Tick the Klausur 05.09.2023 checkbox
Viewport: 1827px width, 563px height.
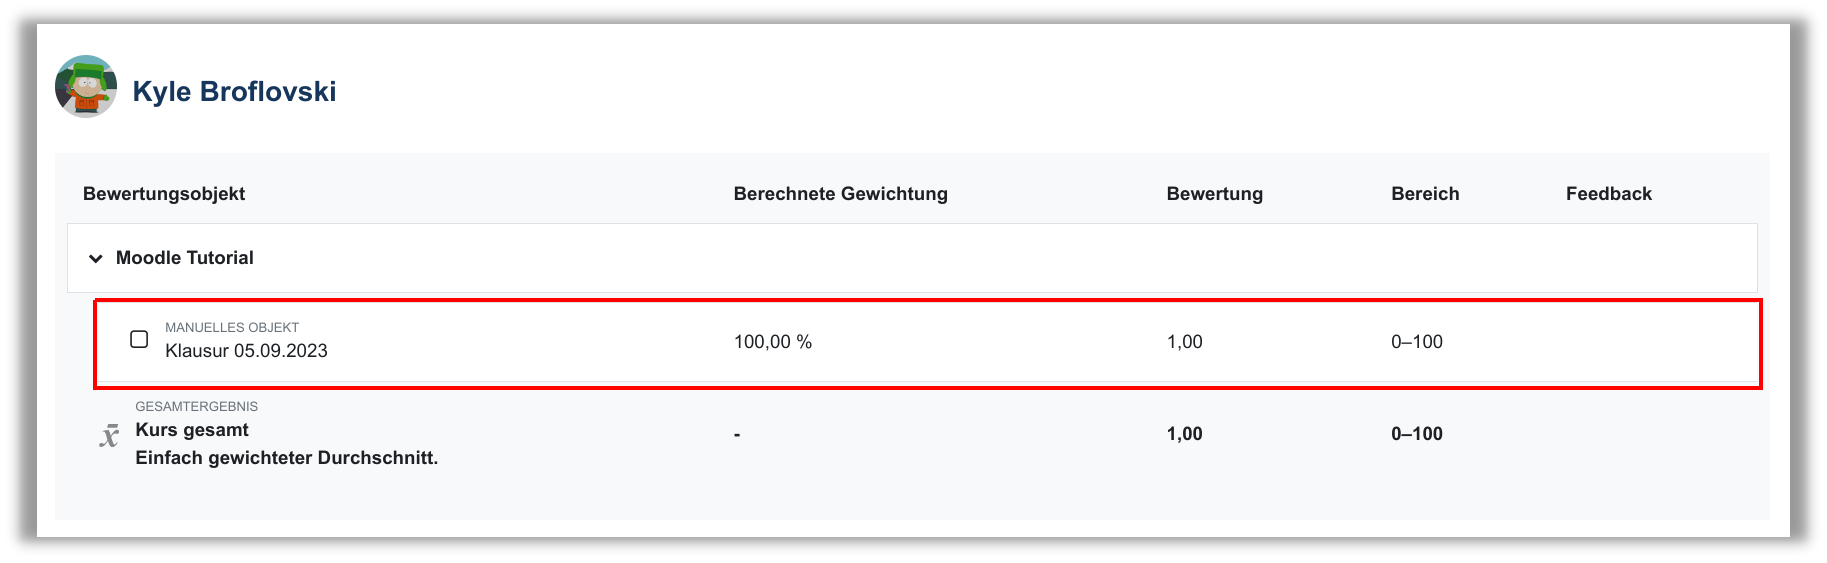(139, 340)
